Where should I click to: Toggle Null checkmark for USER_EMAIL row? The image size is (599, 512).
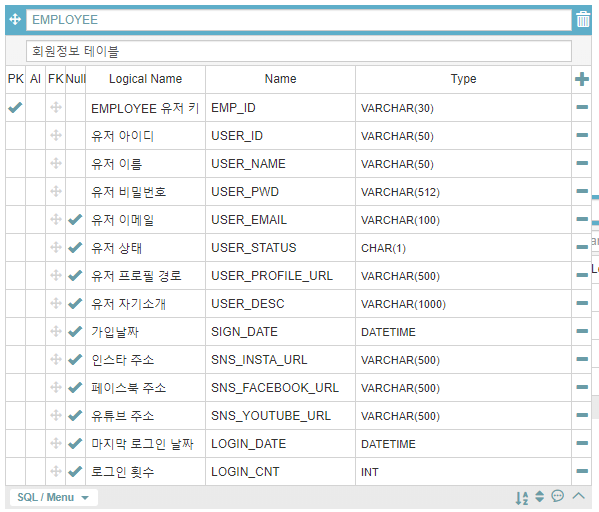tap(75, 219)
